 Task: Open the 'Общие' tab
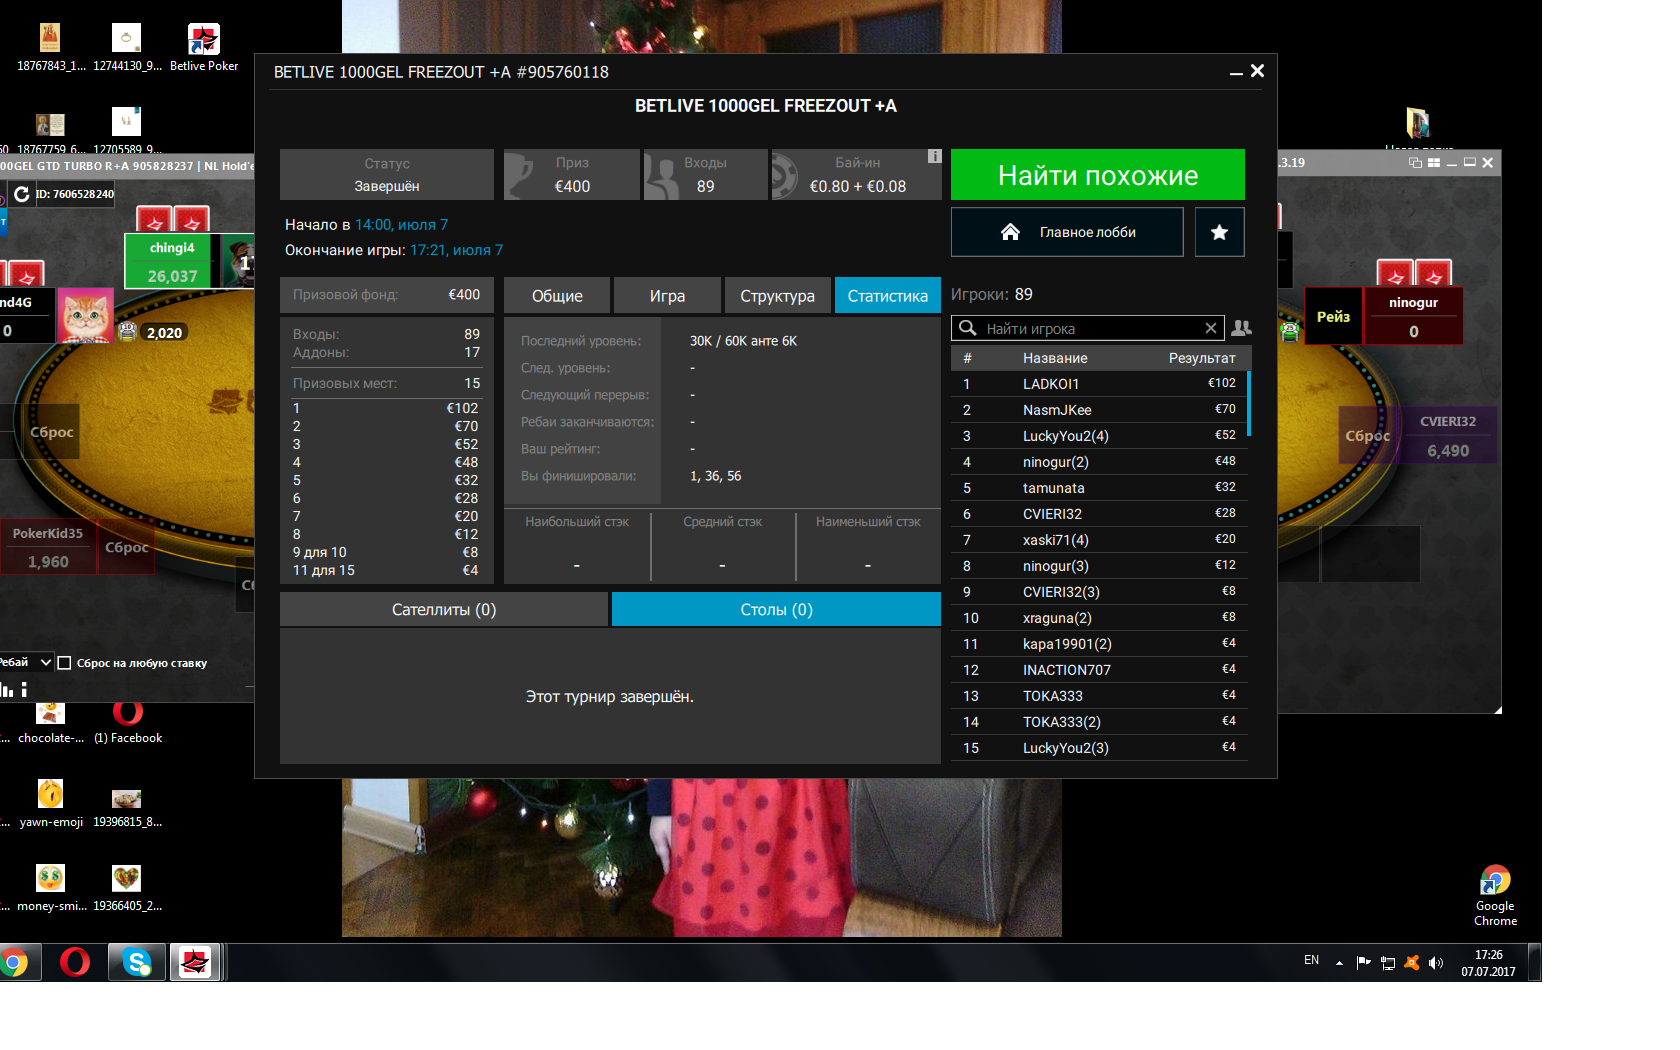tap(557, 296)
